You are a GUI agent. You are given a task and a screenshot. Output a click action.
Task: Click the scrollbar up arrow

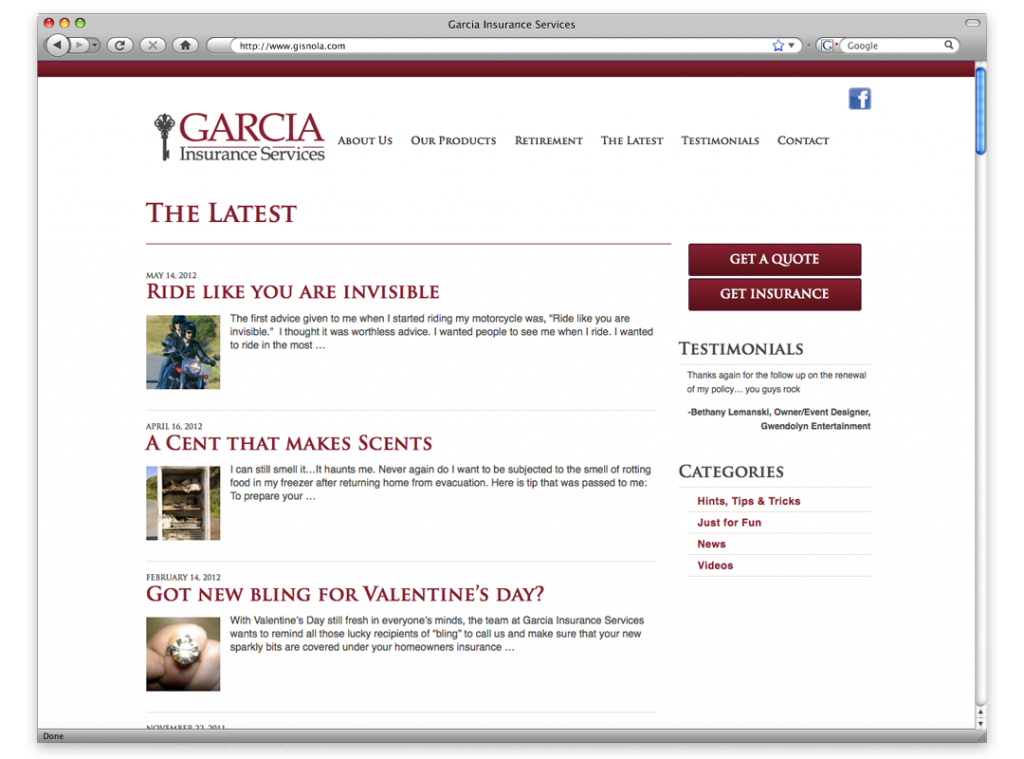980,712
